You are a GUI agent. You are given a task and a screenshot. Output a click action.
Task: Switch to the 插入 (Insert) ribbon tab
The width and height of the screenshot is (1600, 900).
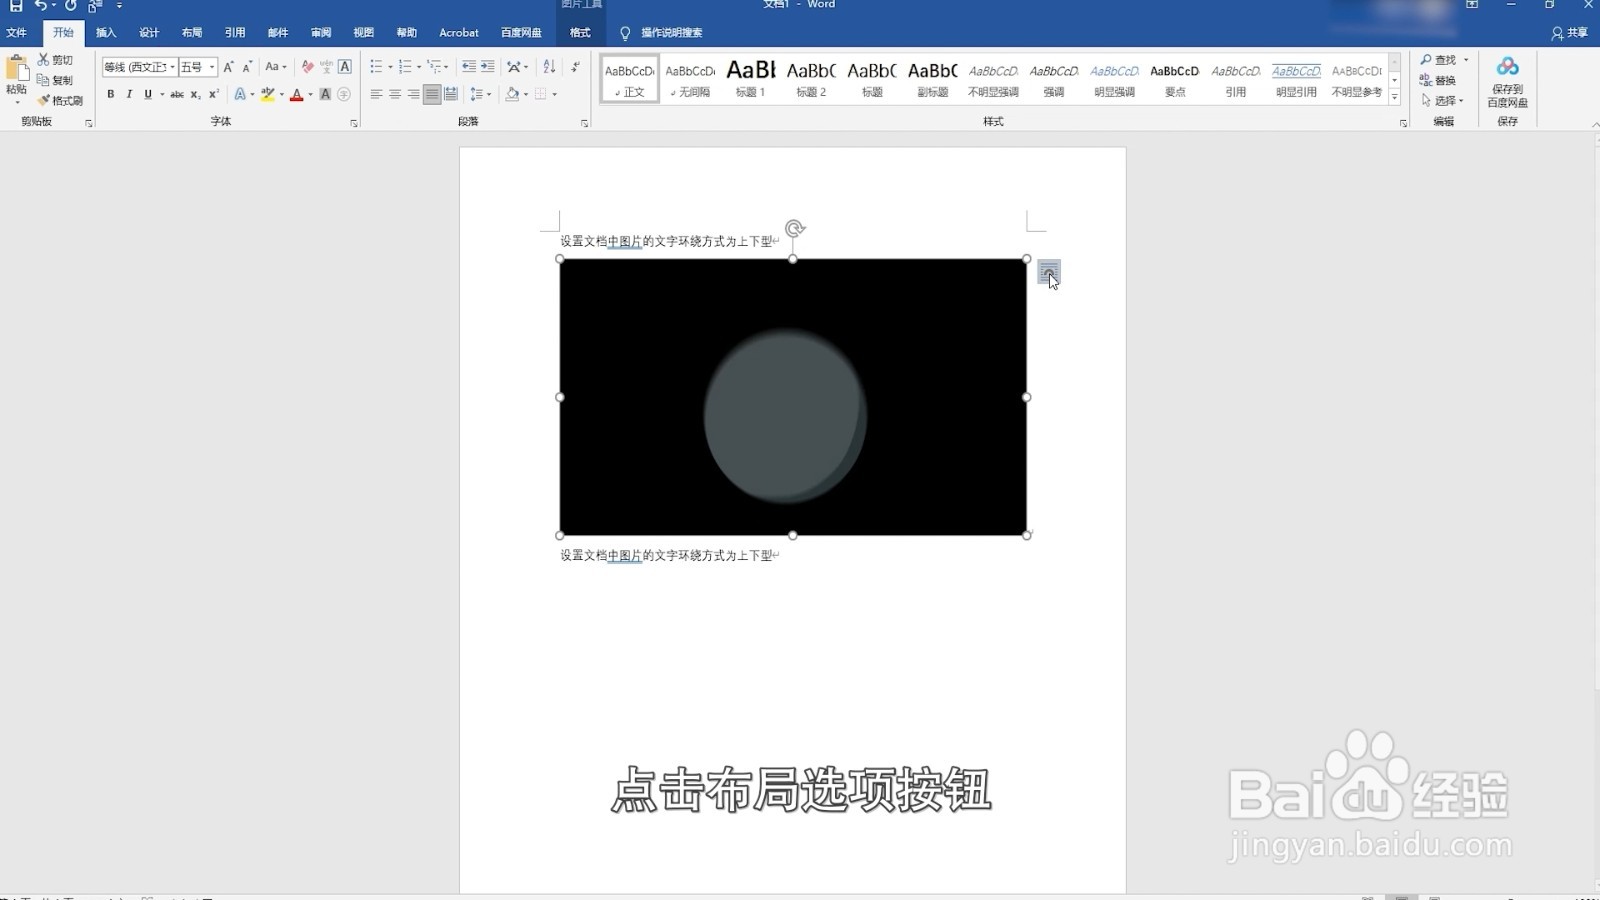tap(106, 31)
